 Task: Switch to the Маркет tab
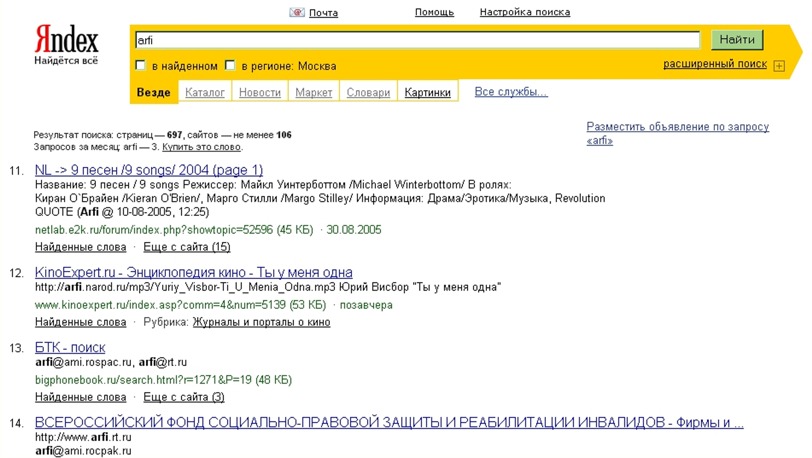313,92
